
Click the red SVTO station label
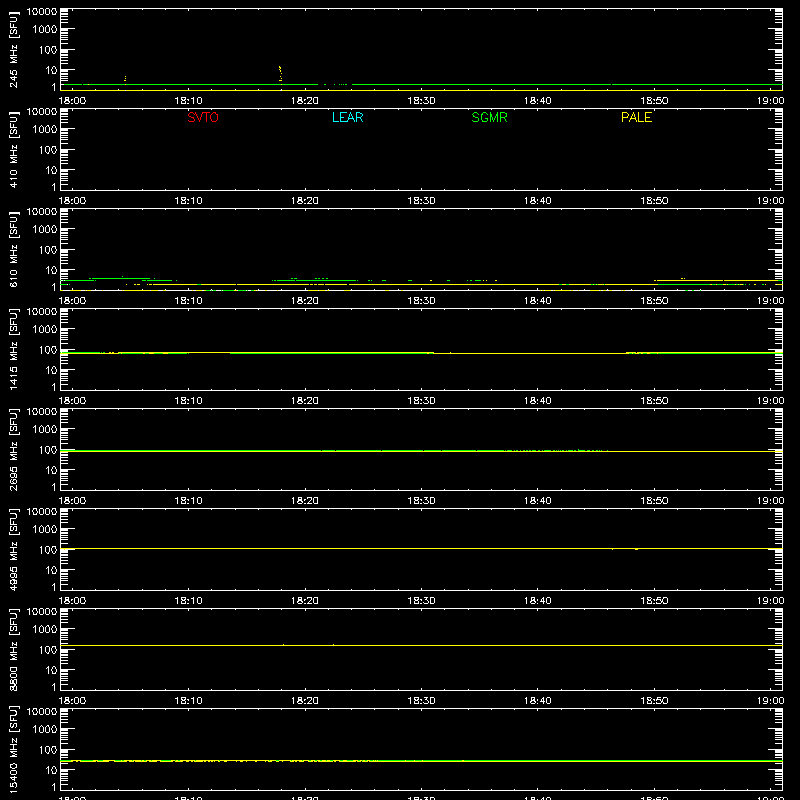tap(203, 117)
